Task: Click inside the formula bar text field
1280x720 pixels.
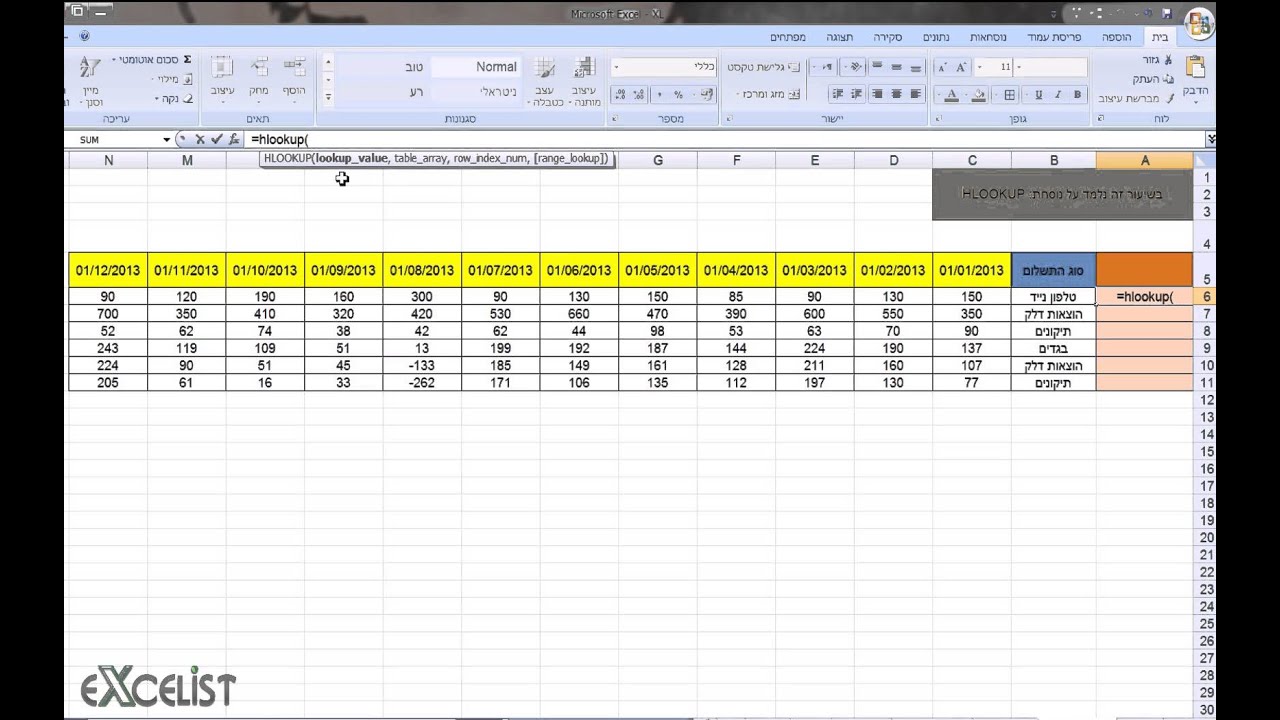Action: [725, 140]
